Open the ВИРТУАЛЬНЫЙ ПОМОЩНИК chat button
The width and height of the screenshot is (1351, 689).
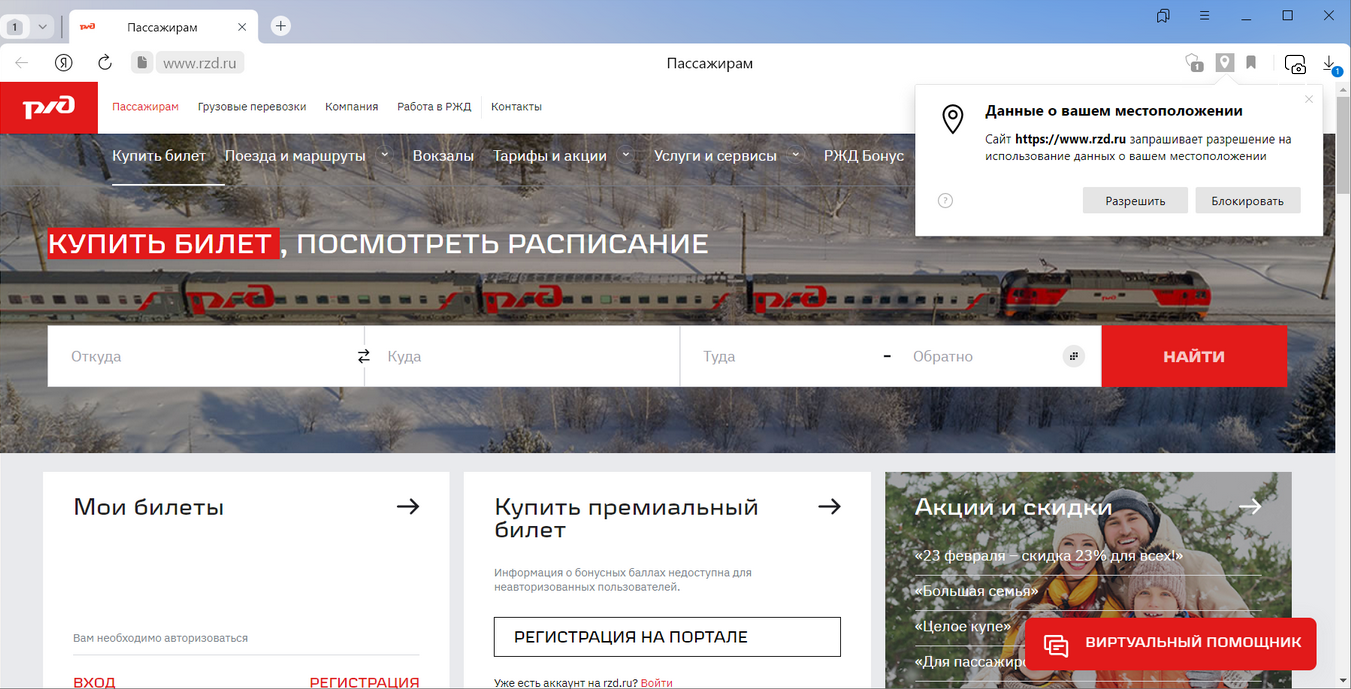point(1171,643)
